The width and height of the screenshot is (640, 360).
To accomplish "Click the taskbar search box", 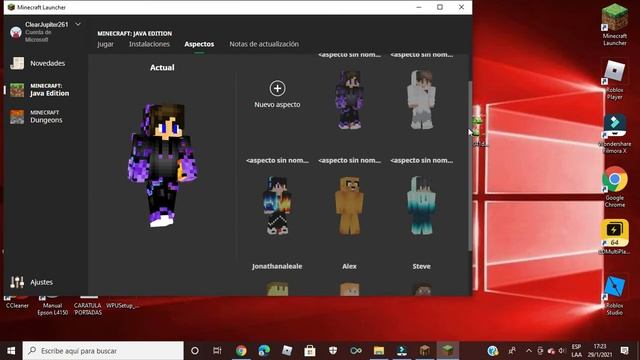I will 103,351.
